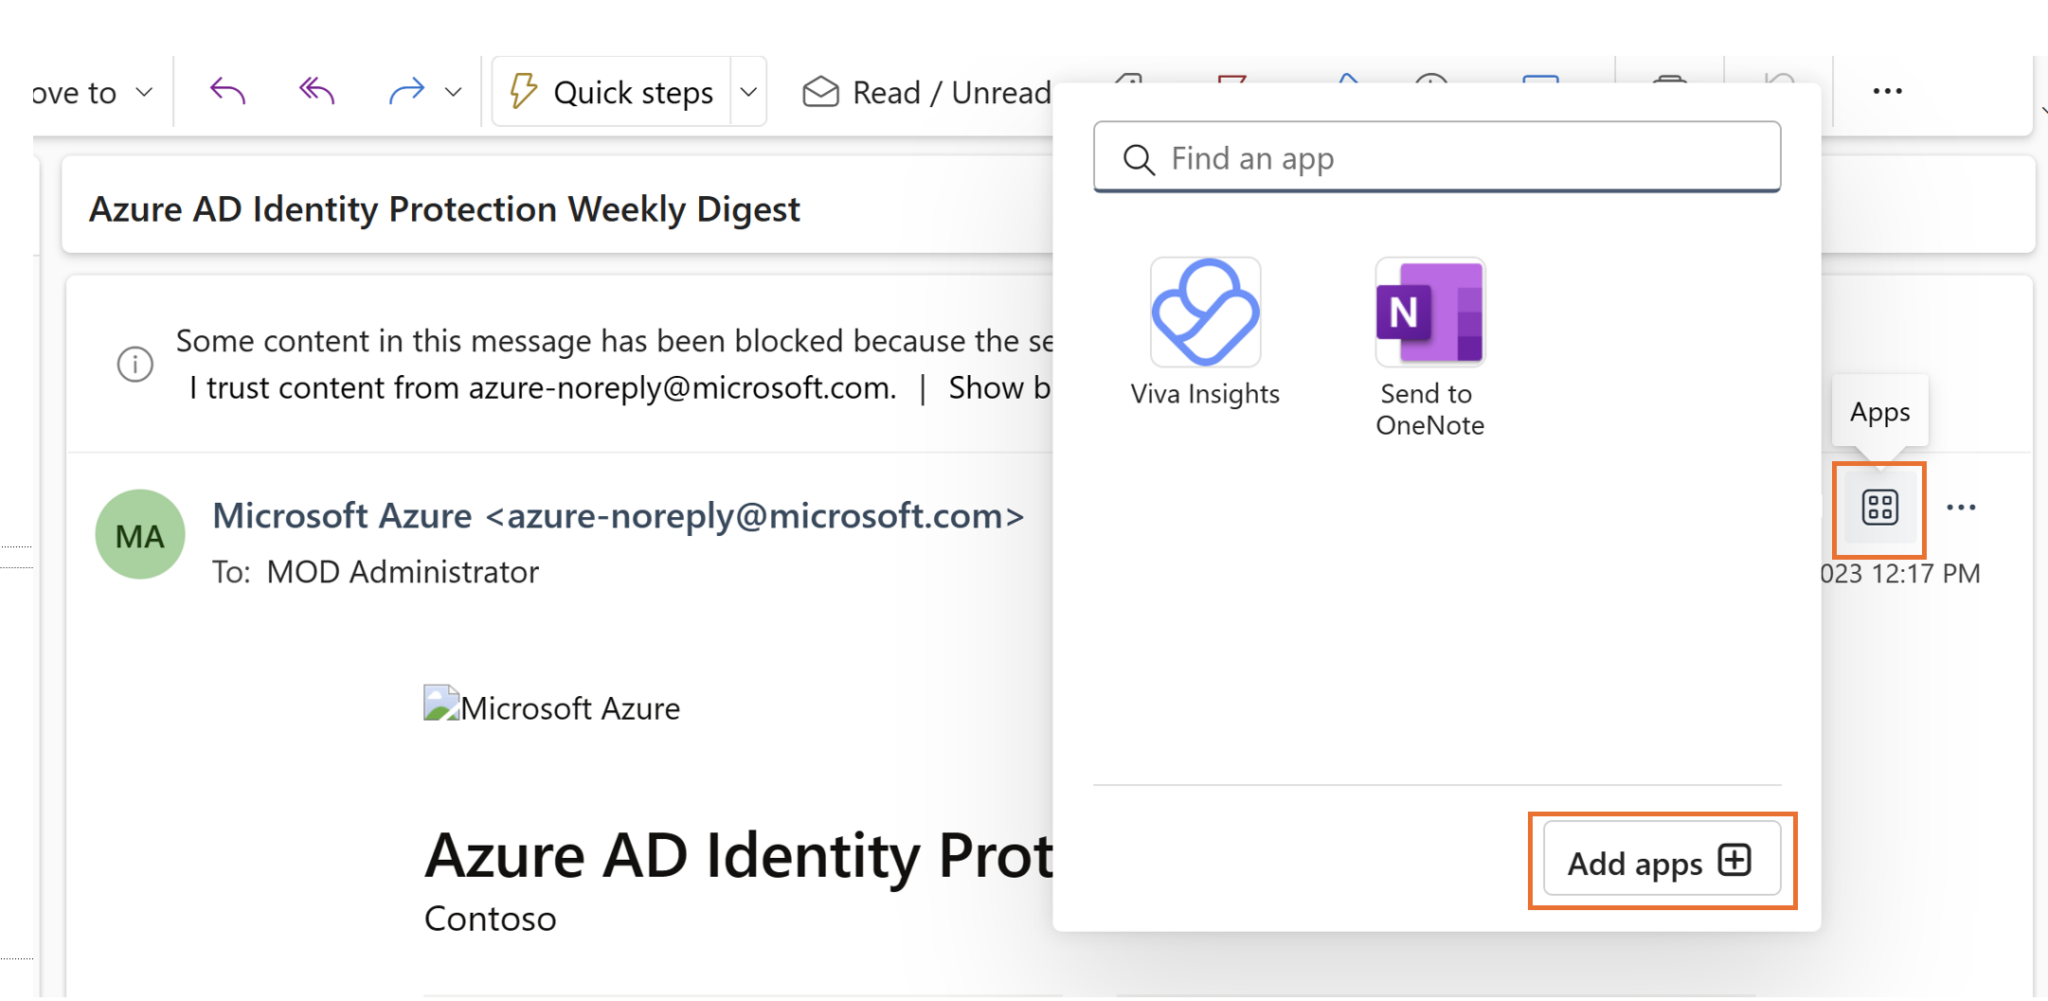Click MOD Administrator recipient name

click(401, 571)
